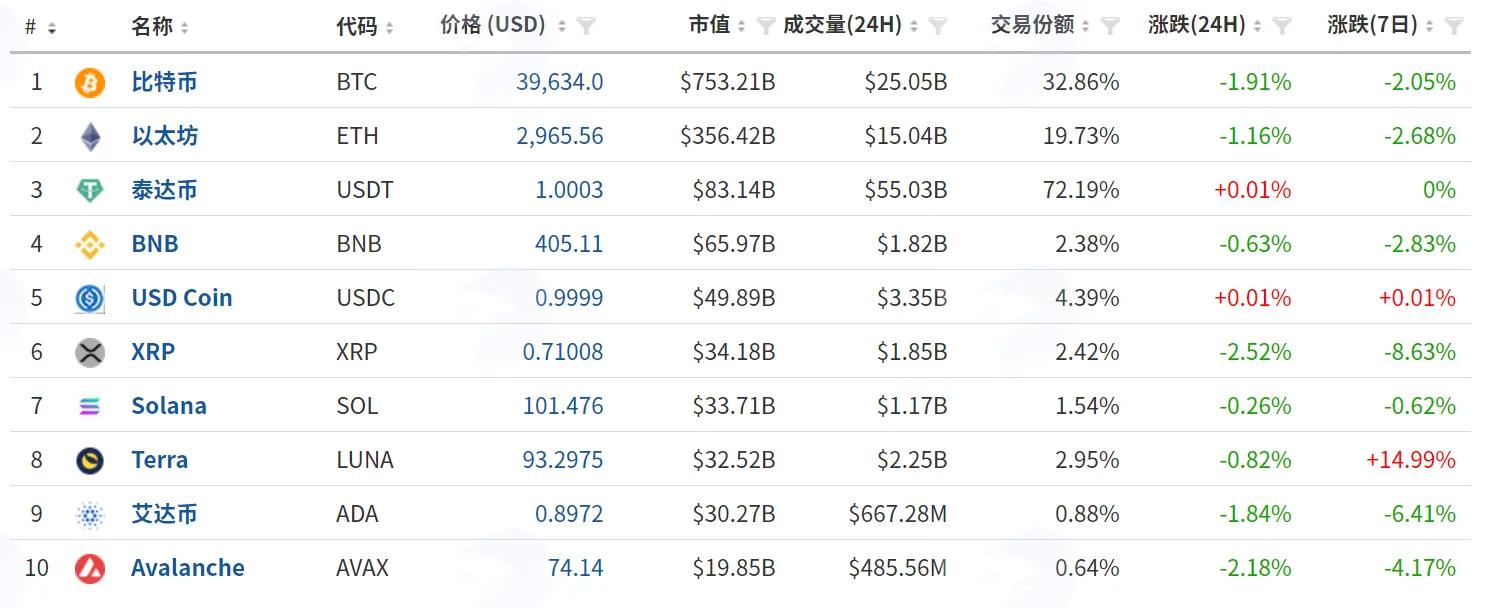Open the 比特币 link
This screenshot has width=1487, height=608.
point(164,82)
